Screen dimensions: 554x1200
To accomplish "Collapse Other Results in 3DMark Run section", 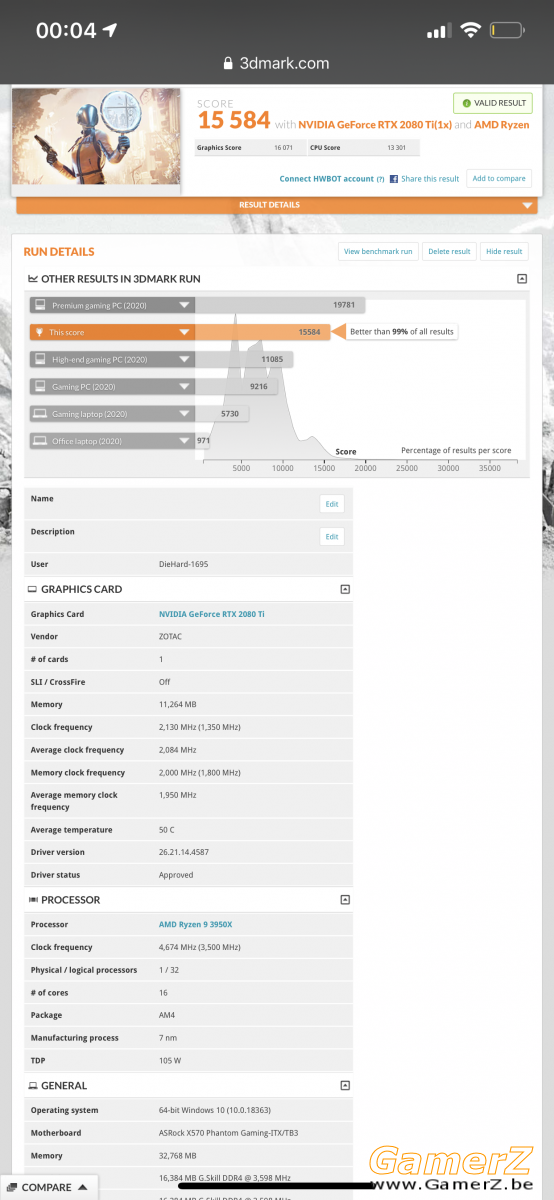I will [x=522, y=279].
